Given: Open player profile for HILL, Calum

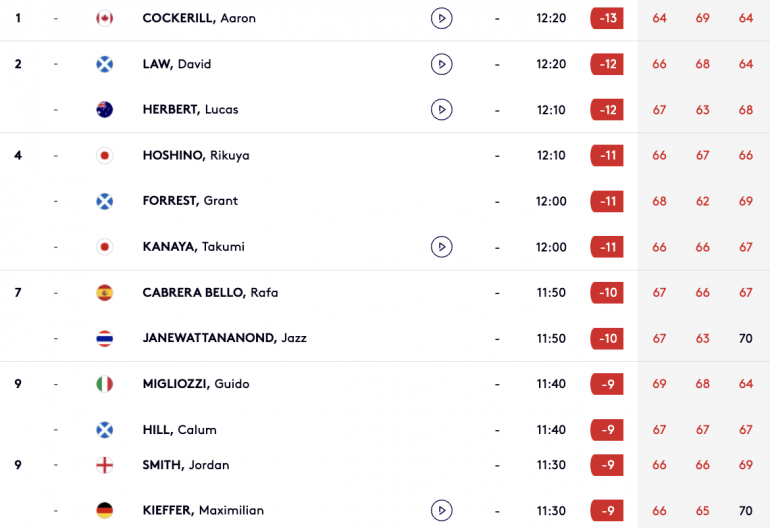Looking at the screenshot, I should tap(179, 430).
